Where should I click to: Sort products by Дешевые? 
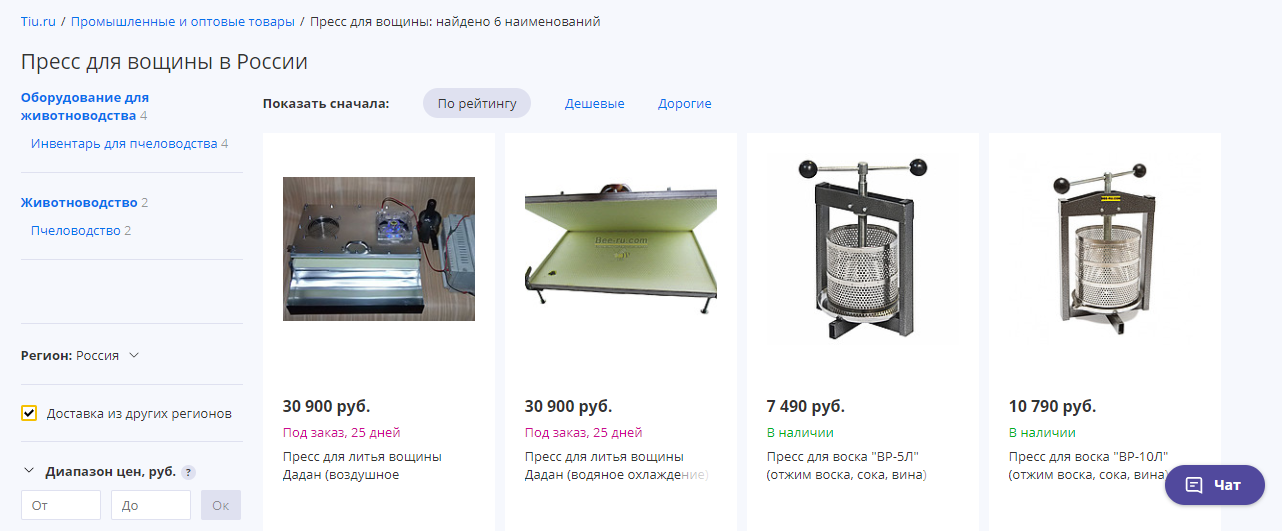click(595, 103)
